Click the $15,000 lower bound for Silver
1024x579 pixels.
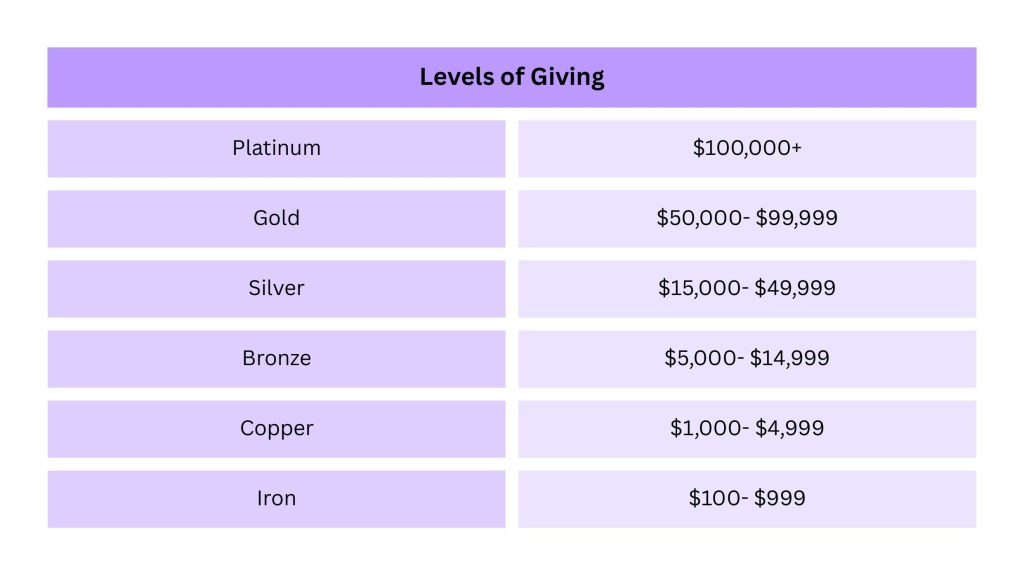coord(696,288)
